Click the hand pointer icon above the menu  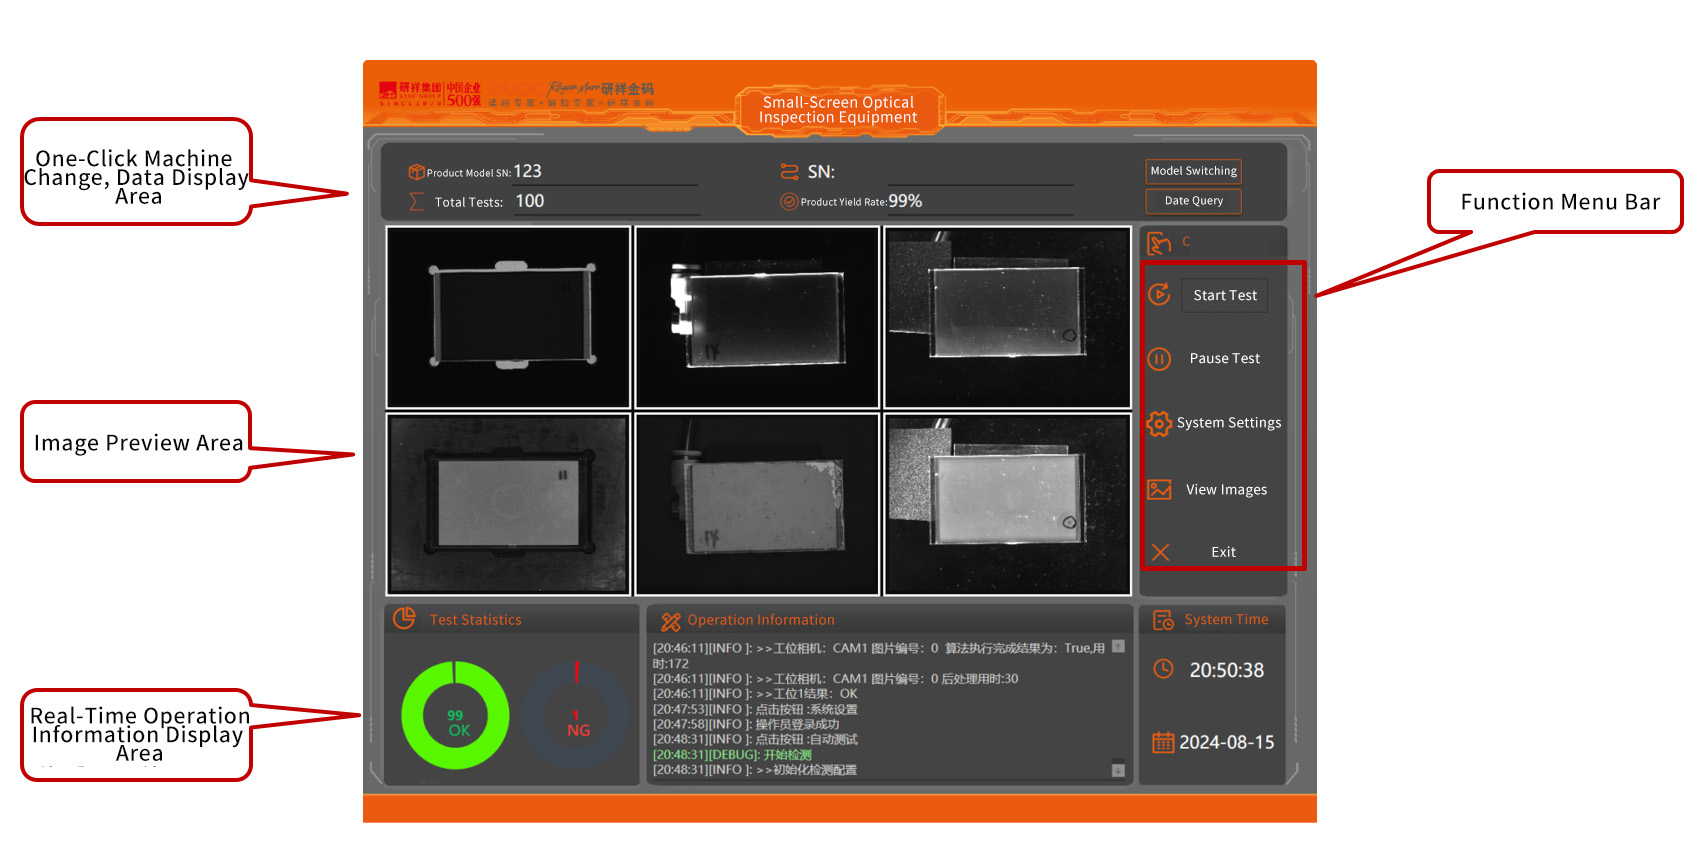pyautogui.click(x=1159, y=243)
